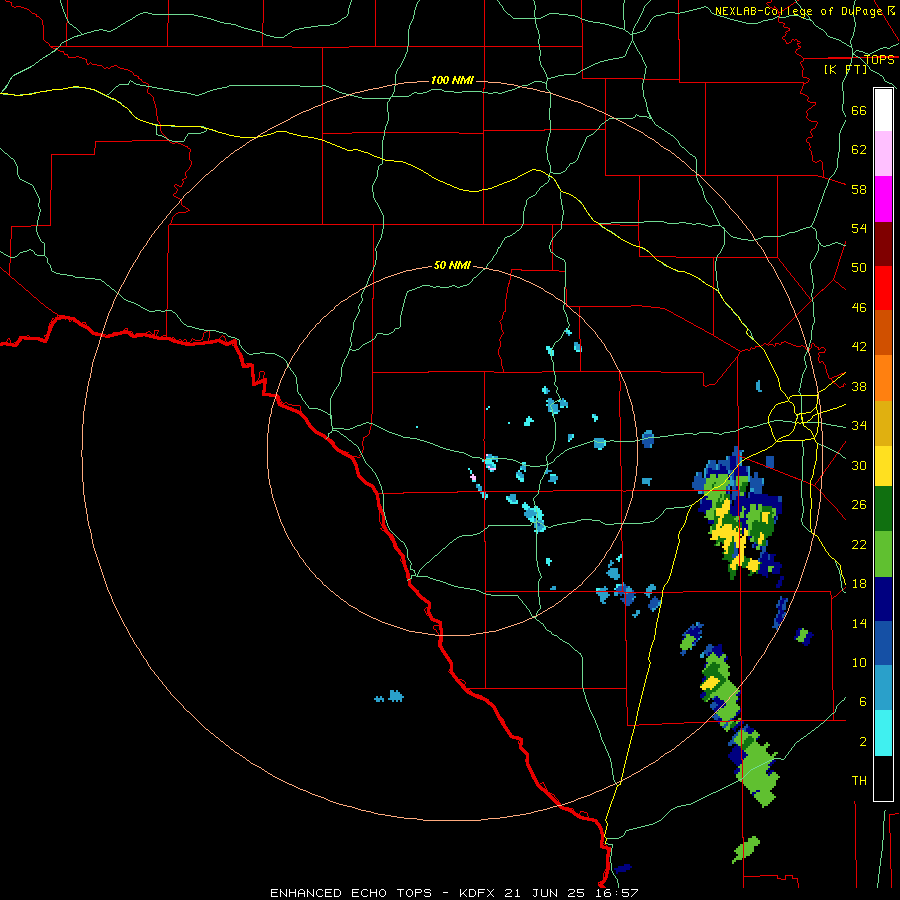
Task: Click legend value "54"
Action: [x=859, y=228]
